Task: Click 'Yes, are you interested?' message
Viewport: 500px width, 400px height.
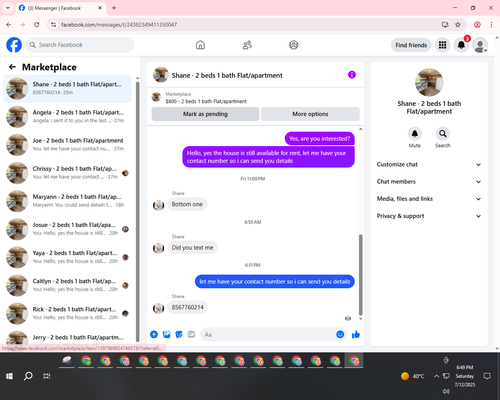Action: click(x=319, y=139)
